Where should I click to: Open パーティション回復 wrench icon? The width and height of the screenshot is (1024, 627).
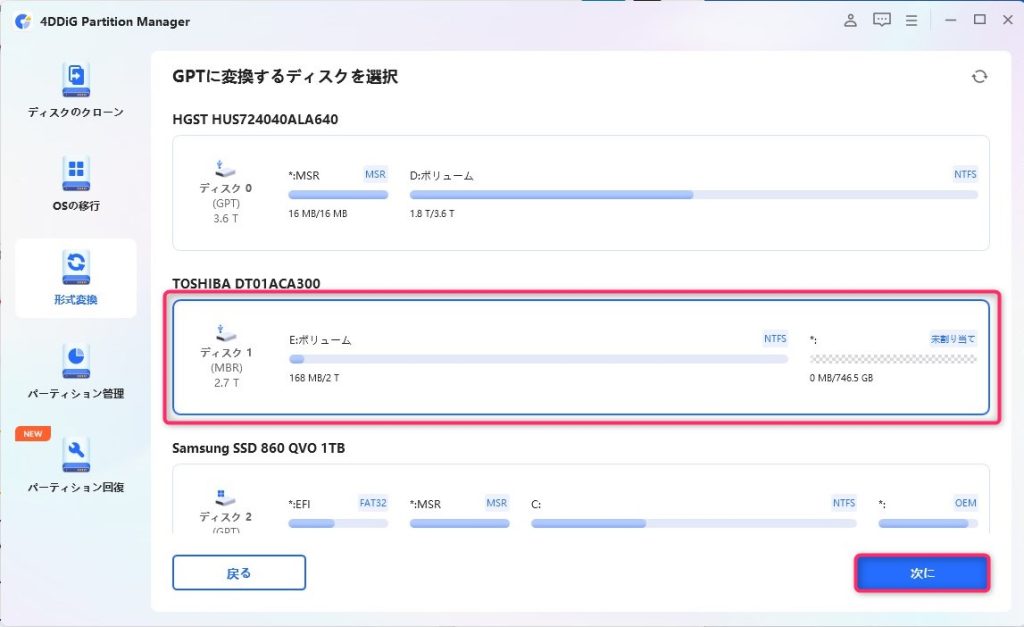tap(76, 454)
